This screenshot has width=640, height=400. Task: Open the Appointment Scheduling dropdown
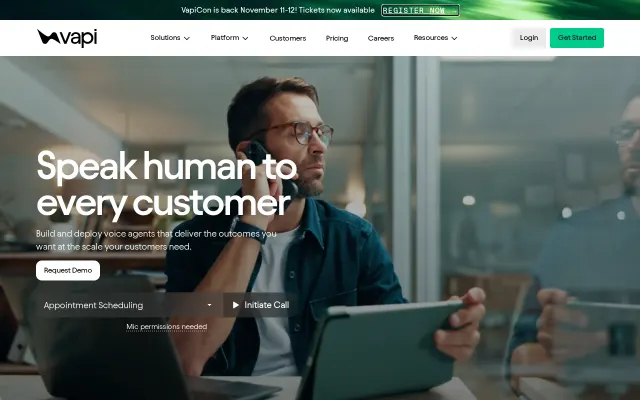(129, 305)
